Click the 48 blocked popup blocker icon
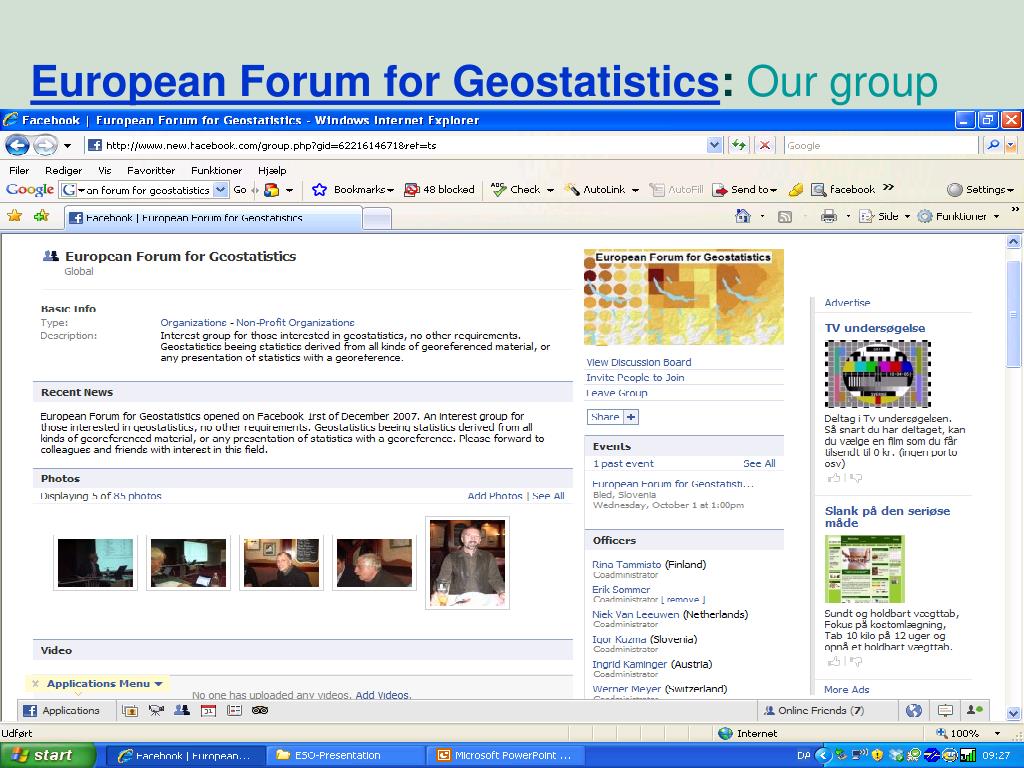Viewport: 1024px width, 768px height. [x=411, y=189]
